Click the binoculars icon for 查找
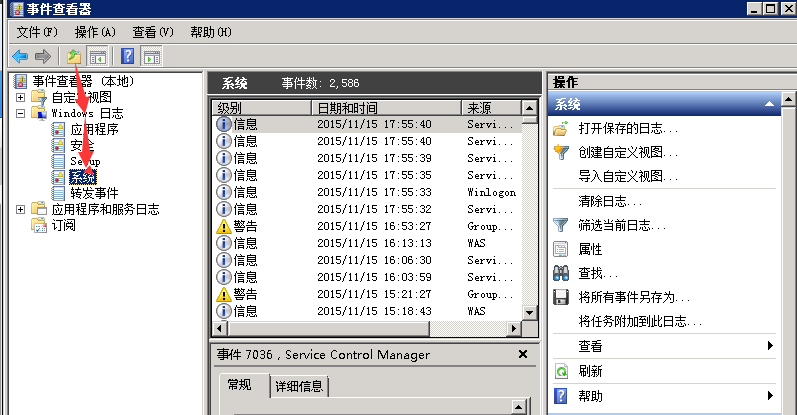 [561, 273]
